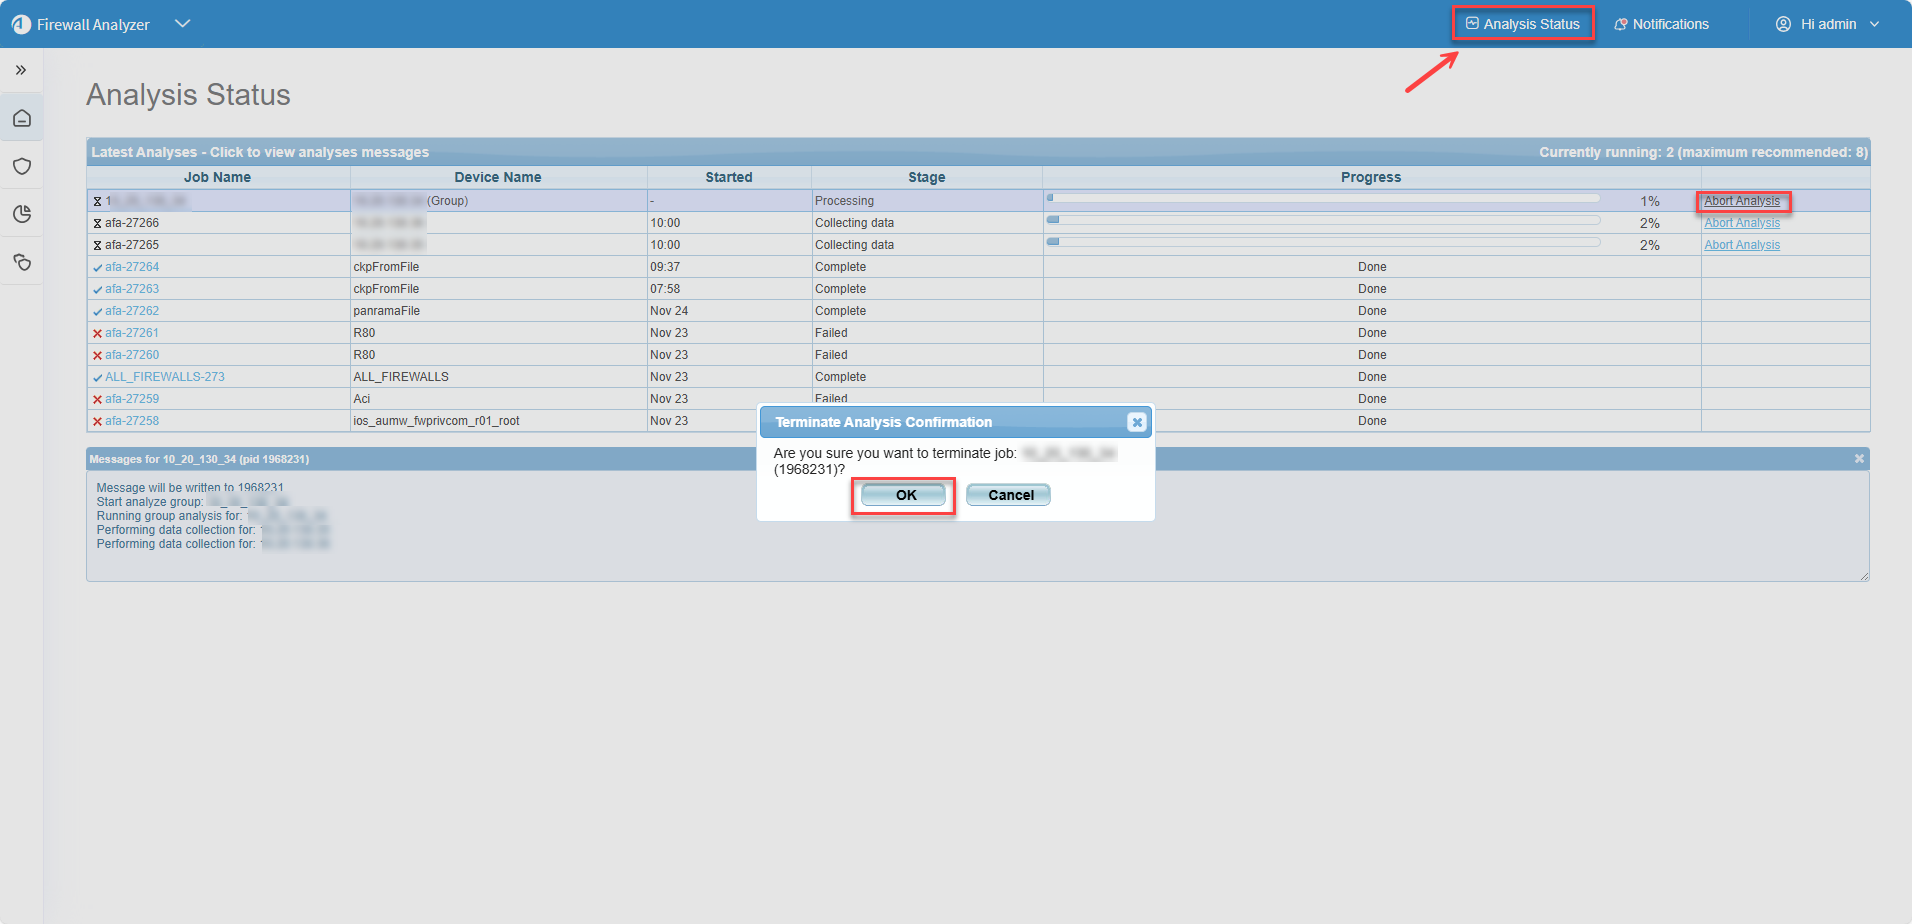Open the Analysis Status page

tap(1523, 24)
